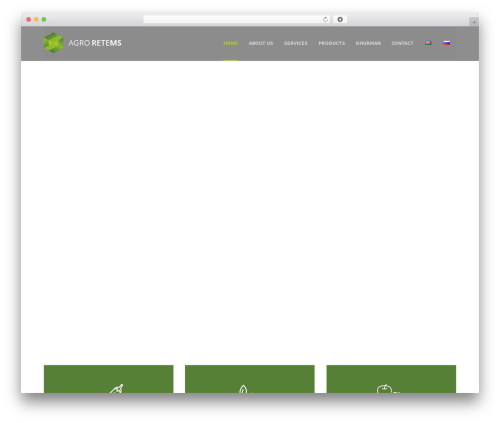Switch language using the Russian flag

(447, 43)
